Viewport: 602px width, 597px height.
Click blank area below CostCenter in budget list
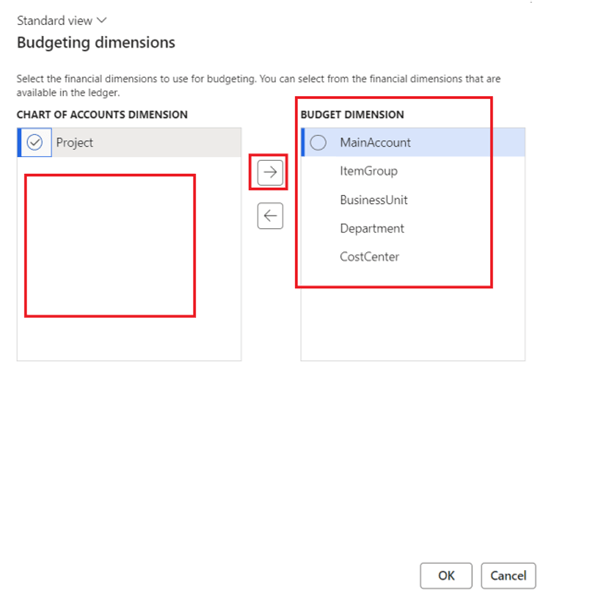pos(412,320)
